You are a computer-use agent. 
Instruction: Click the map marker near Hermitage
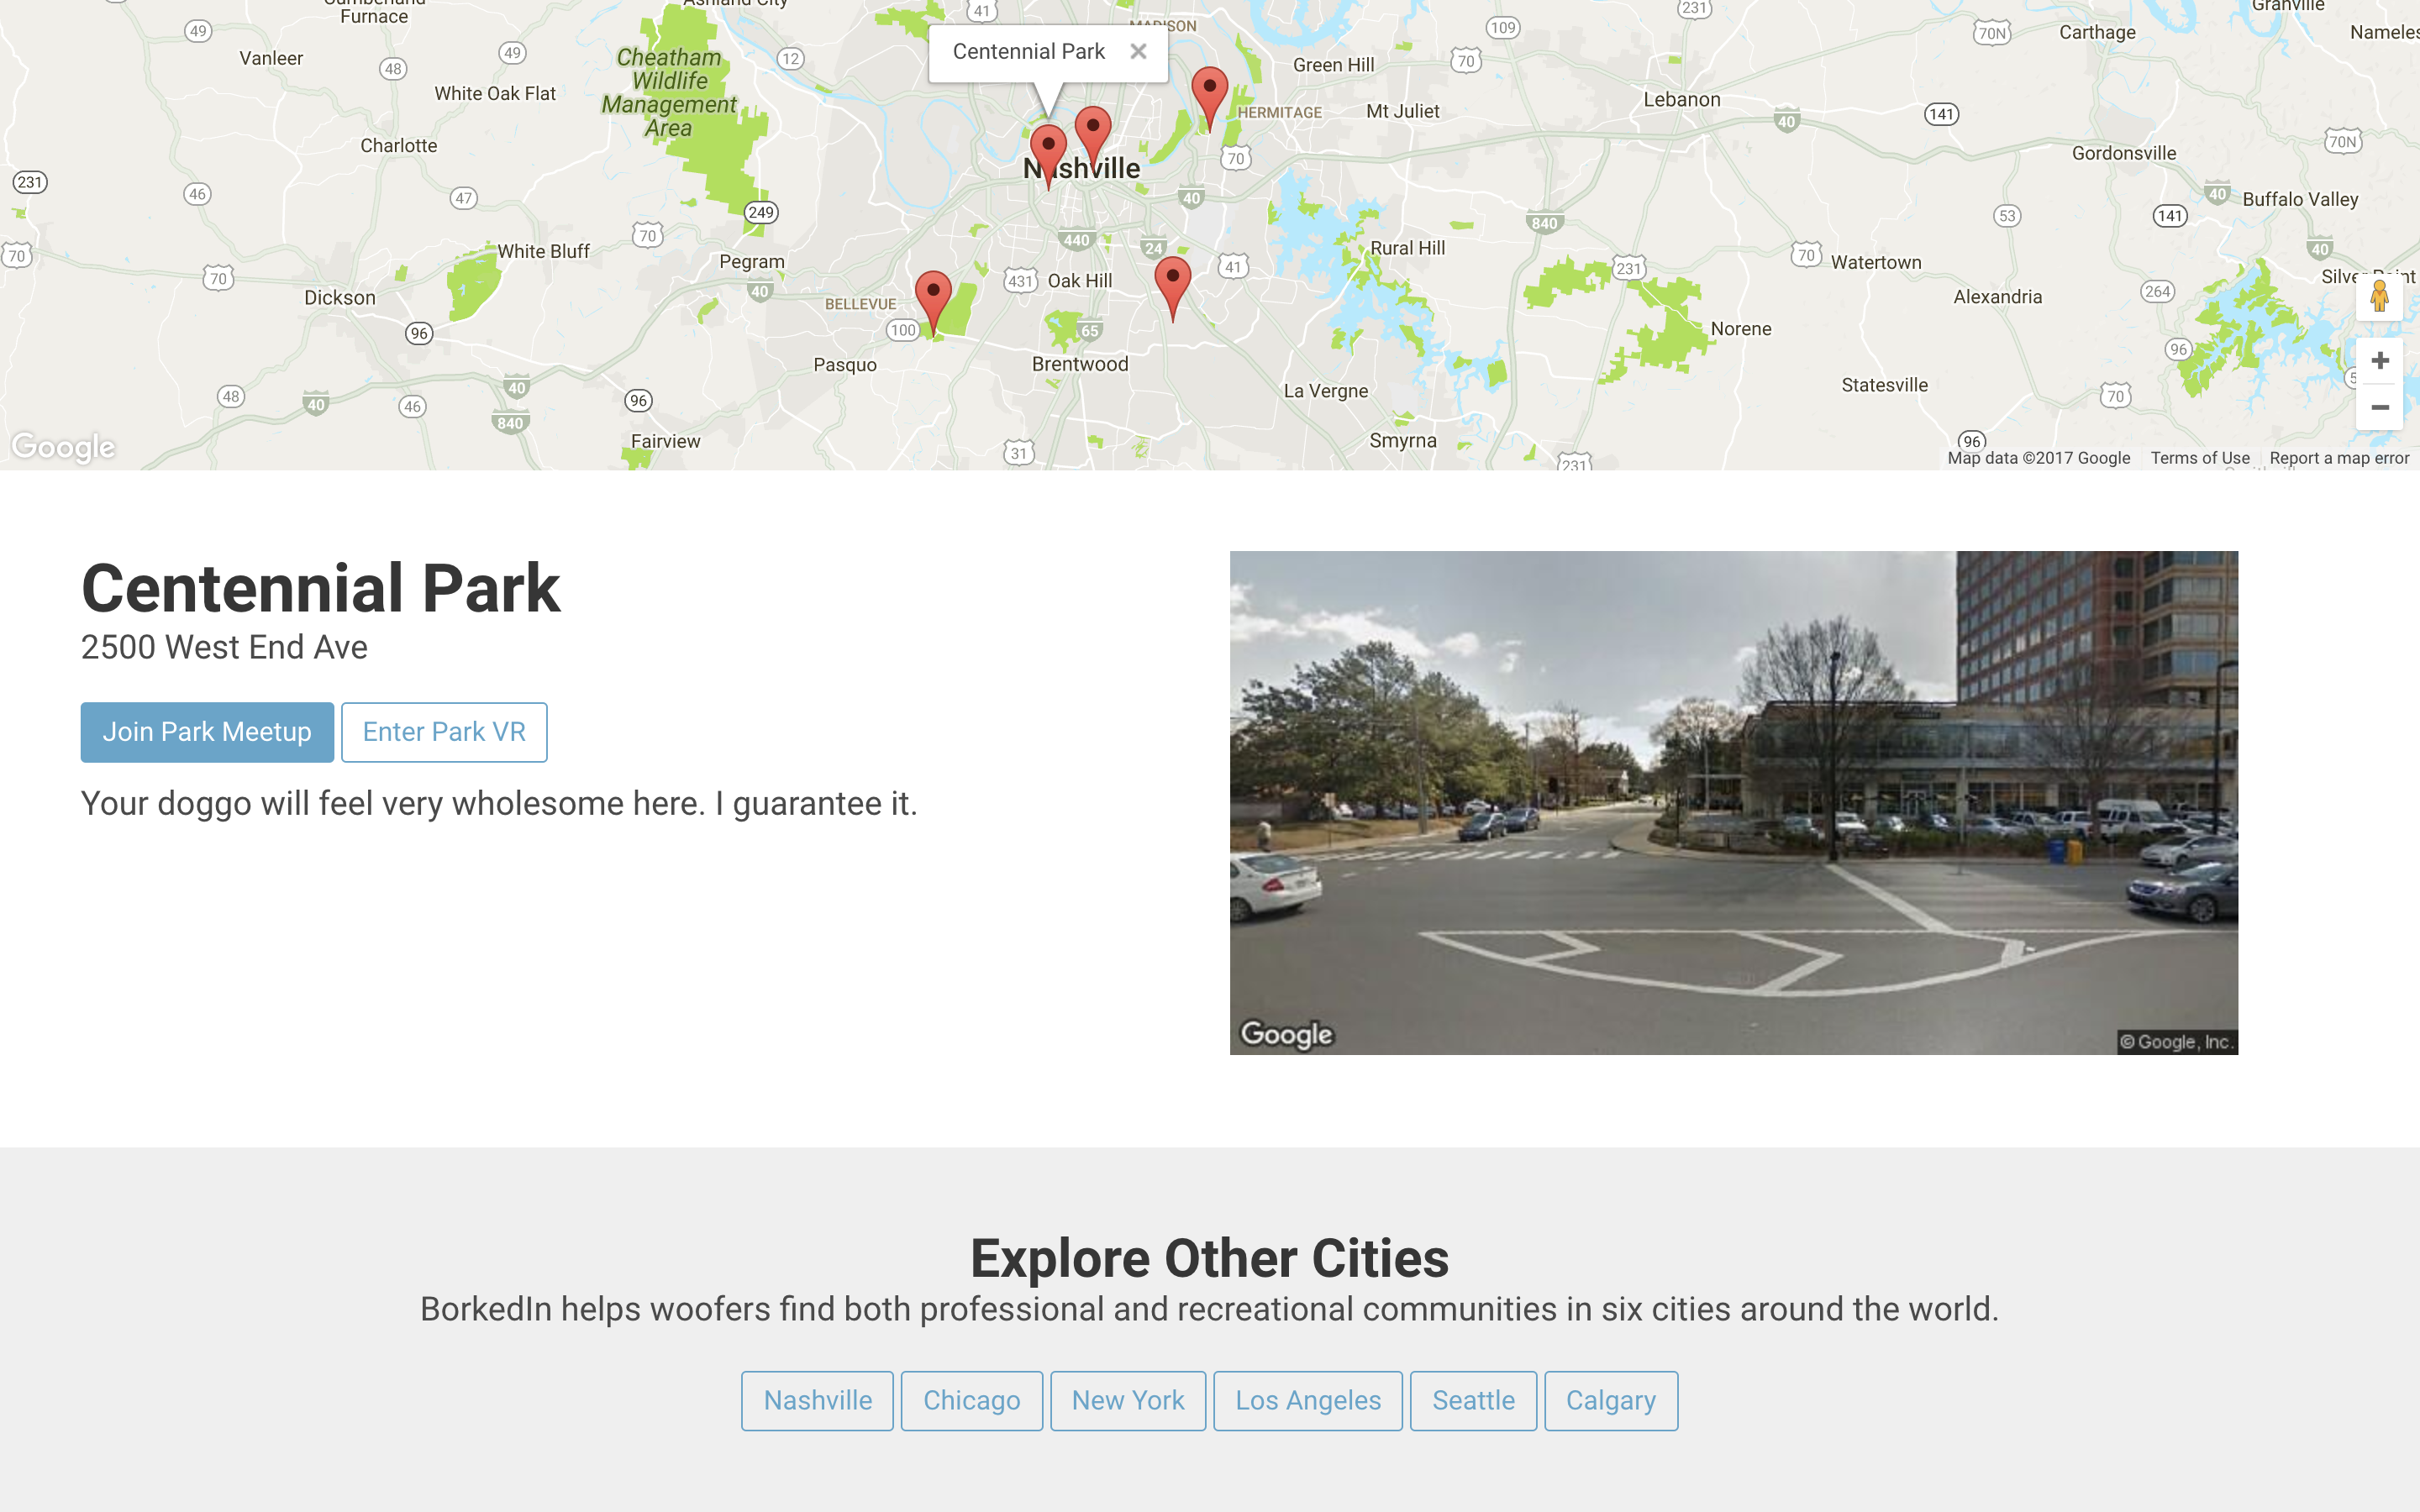1209,91
